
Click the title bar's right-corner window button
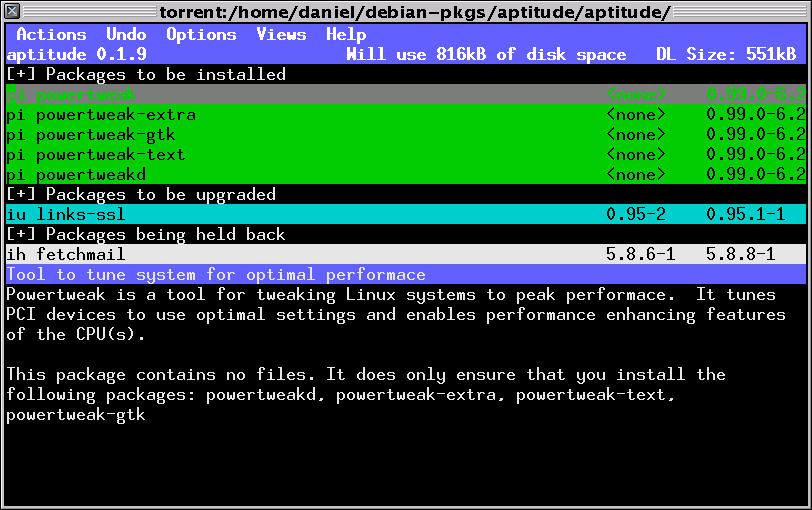click(x=799, y=12)
